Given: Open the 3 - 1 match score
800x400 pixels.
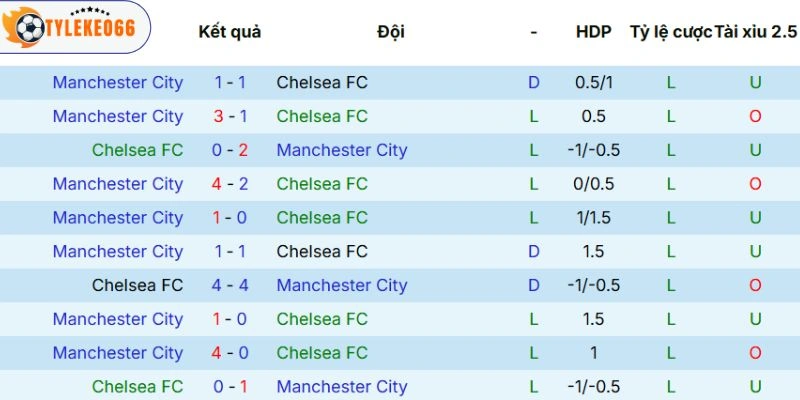Looking at the screenshot, I should [230, 116].
